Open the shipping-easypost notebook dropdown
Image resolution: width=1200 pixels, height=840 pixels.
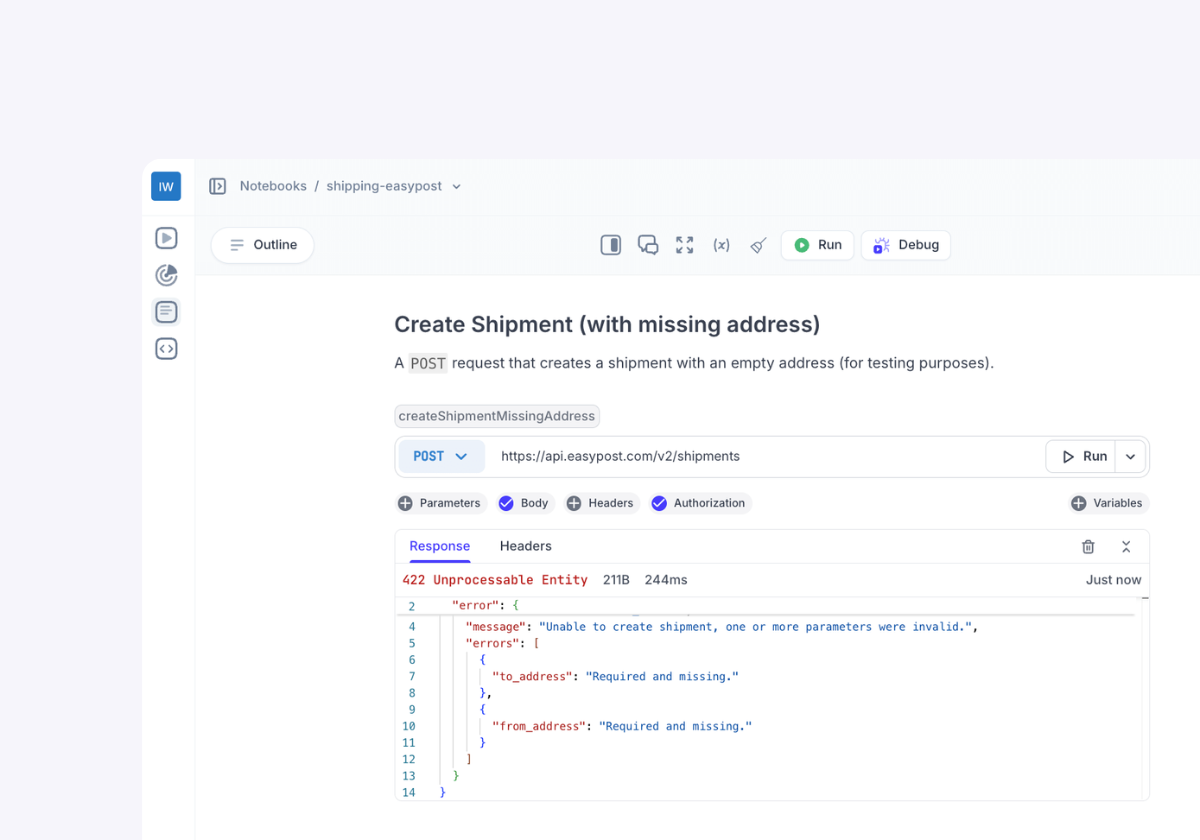(x=456, y=187)
